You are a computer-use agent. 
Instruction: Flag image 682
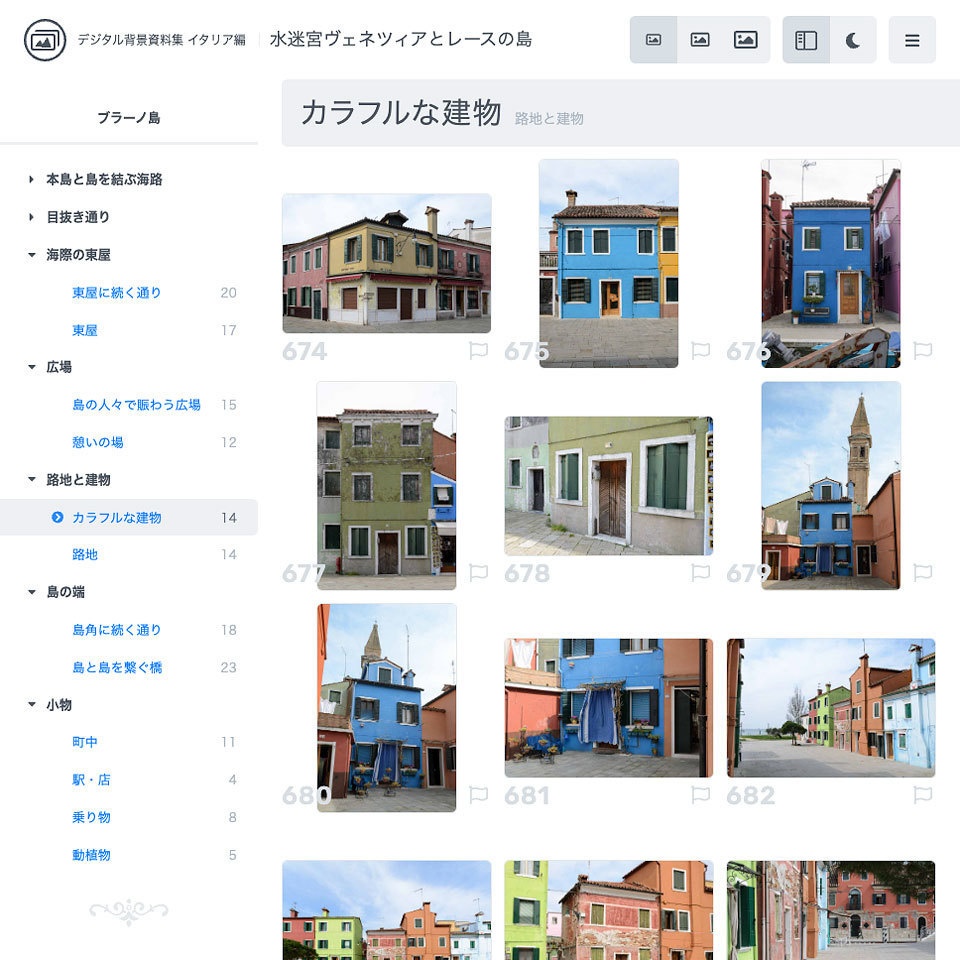point(923,795)
